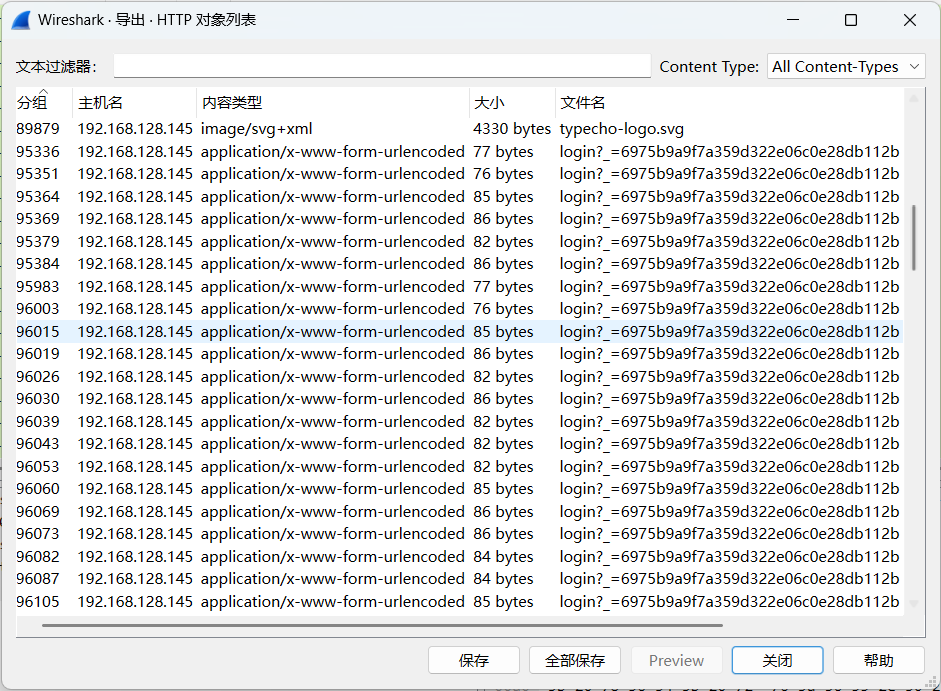Screen dimensions: 941x691
Task: Click the vertical scrollbar thumb
Action: coord(913,238)
